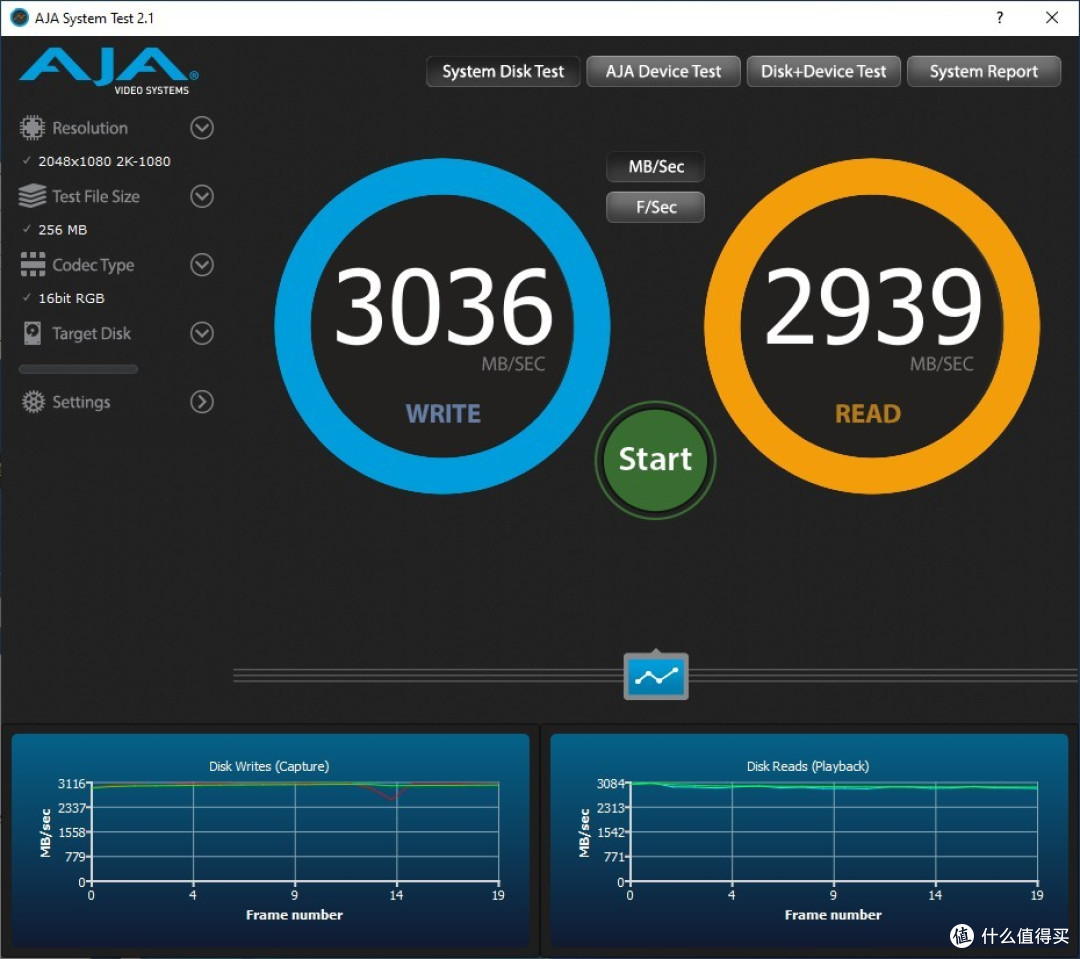Select the 16bit RGB codec entry
This screenshot has width=1080, height=959.
click(72, 298)
